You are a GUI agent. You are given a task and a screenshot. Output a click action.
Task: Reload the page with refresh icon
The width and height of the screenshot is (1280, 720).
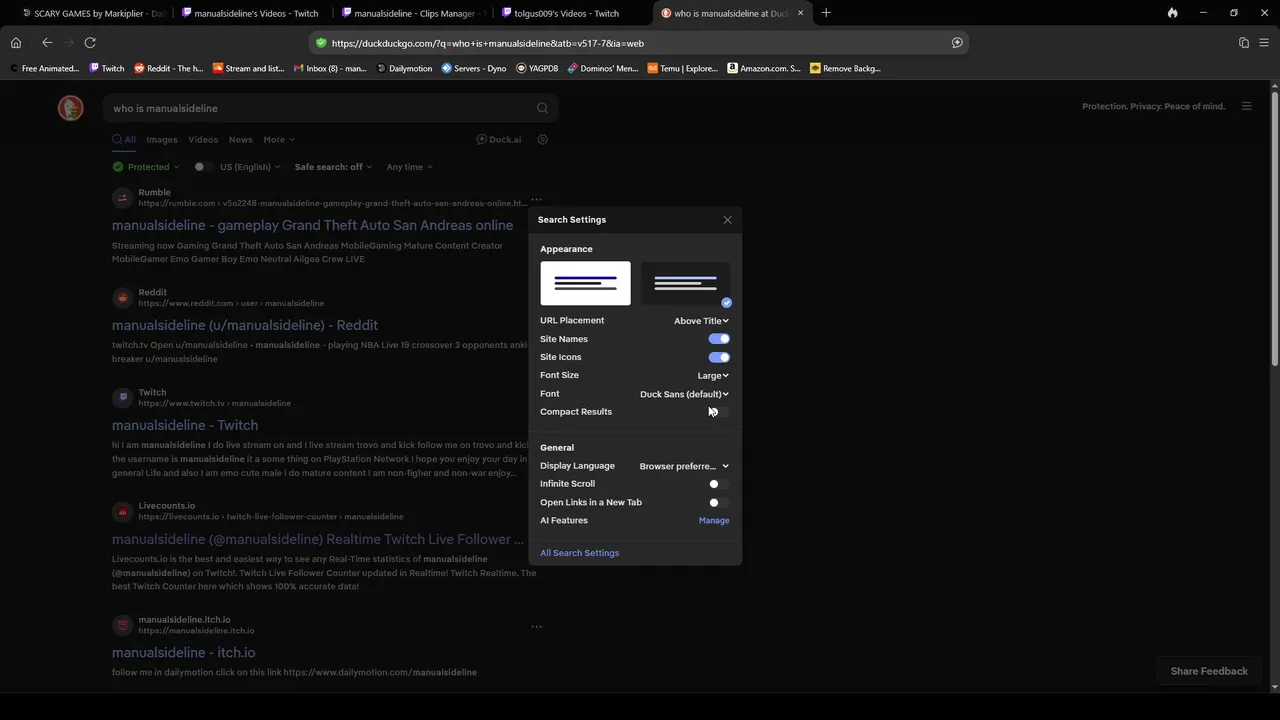[x=90, y=43]
